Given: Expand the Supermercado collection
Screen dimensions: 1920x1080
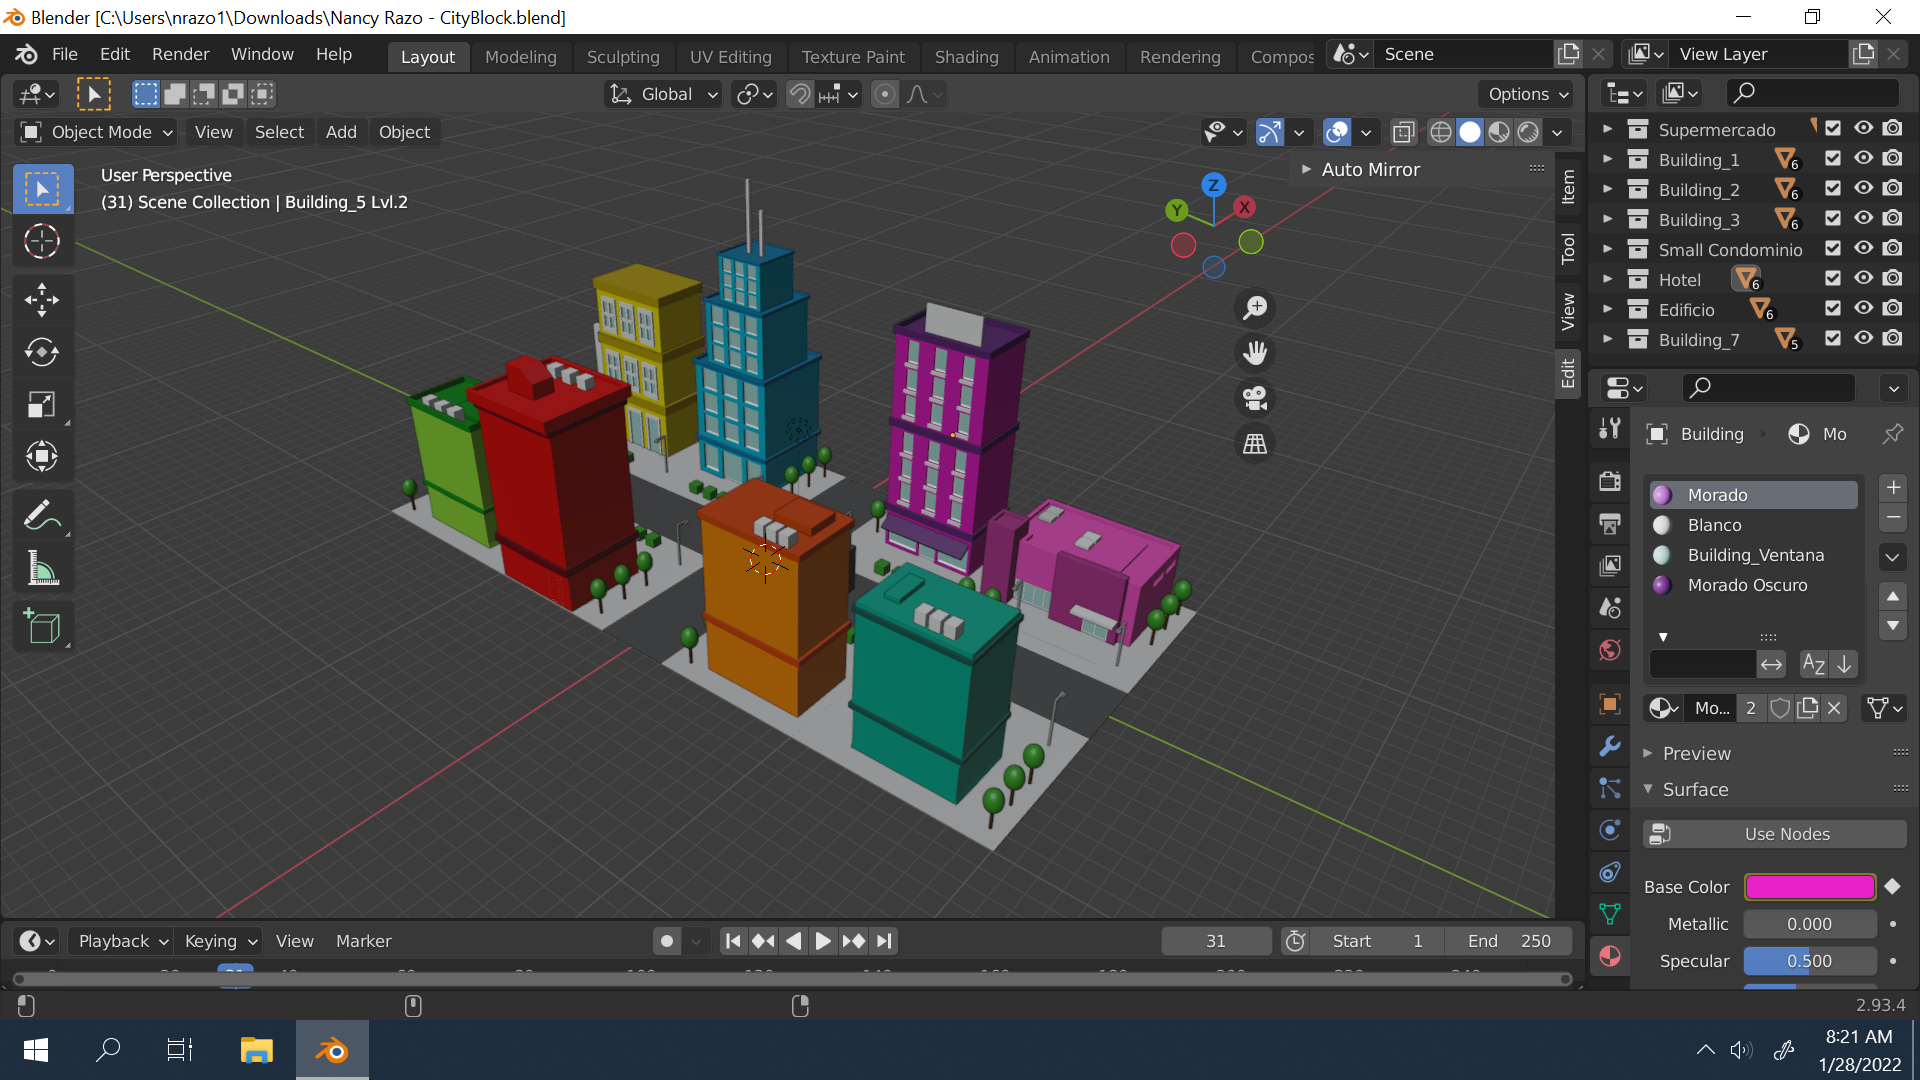Looking at the screenshot, I should pos(1607,129).
